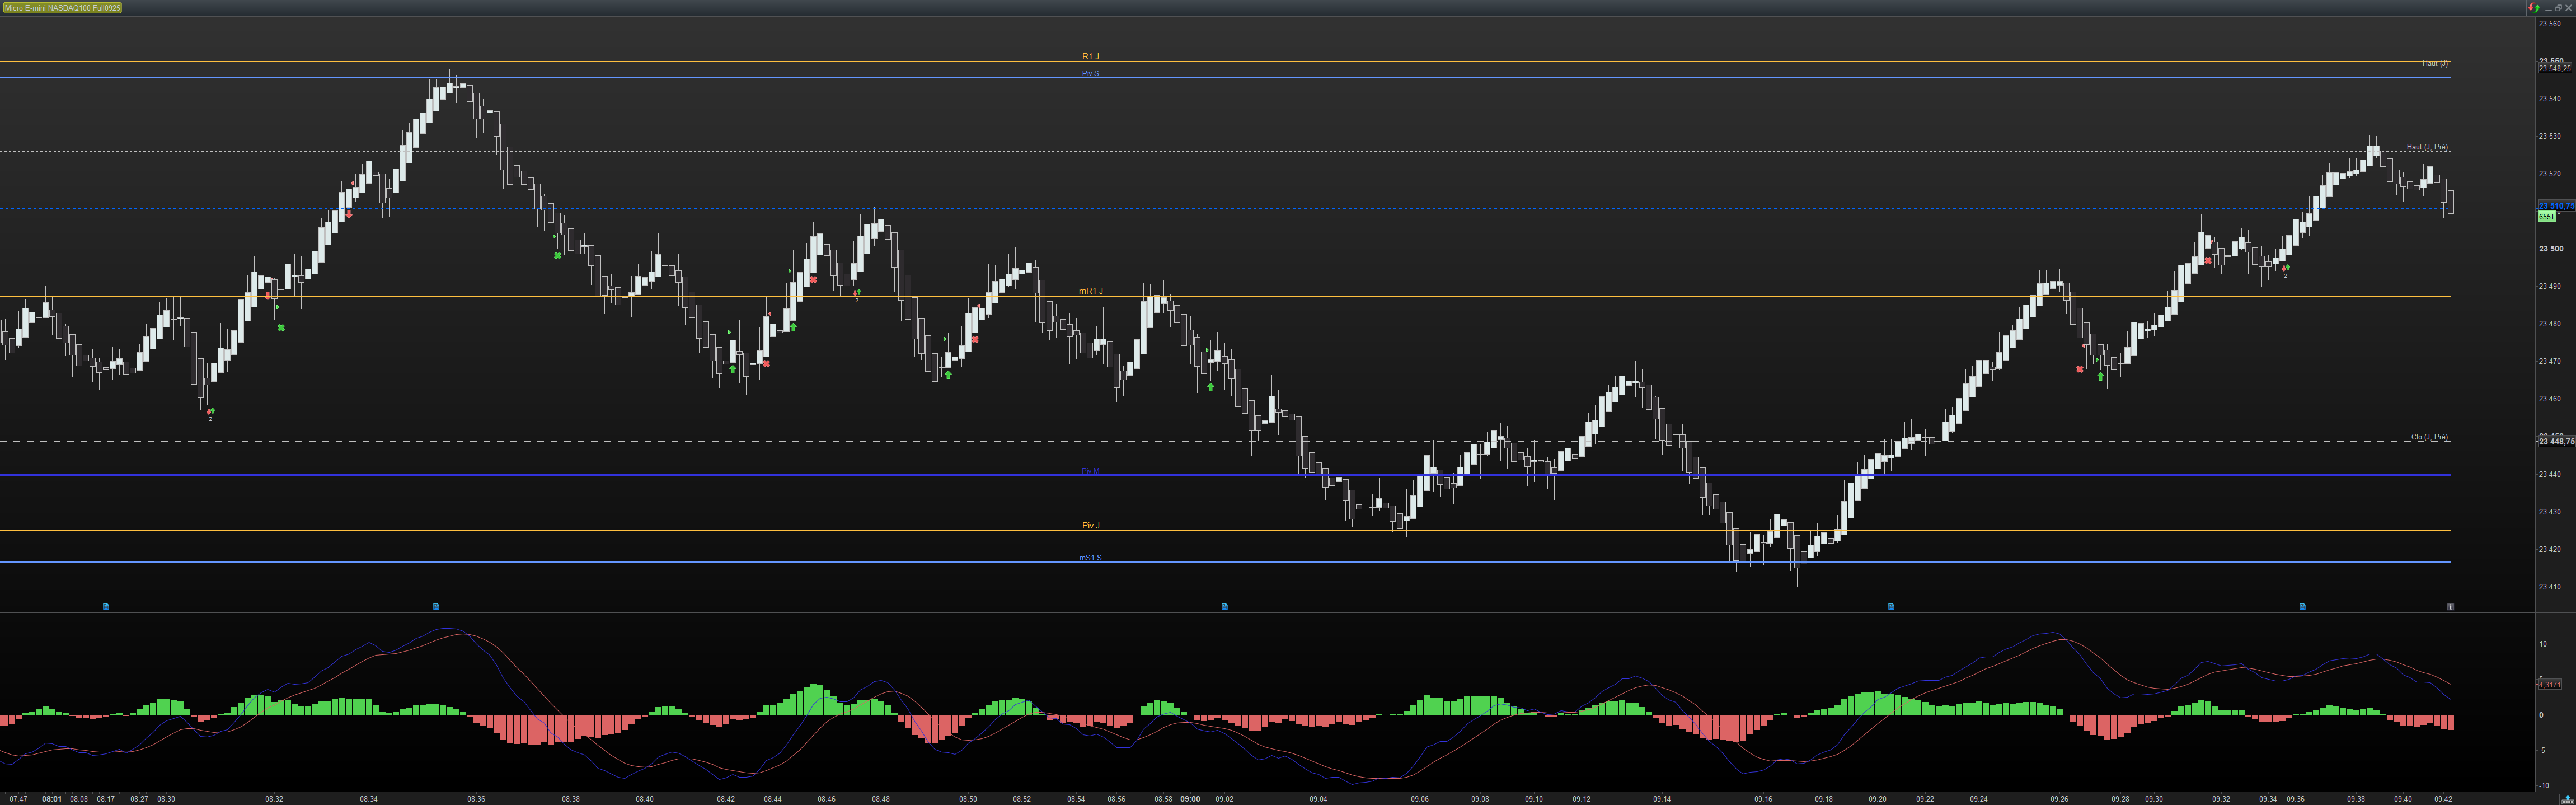Click the blue event marker near 09:20

coord(1891,606)
